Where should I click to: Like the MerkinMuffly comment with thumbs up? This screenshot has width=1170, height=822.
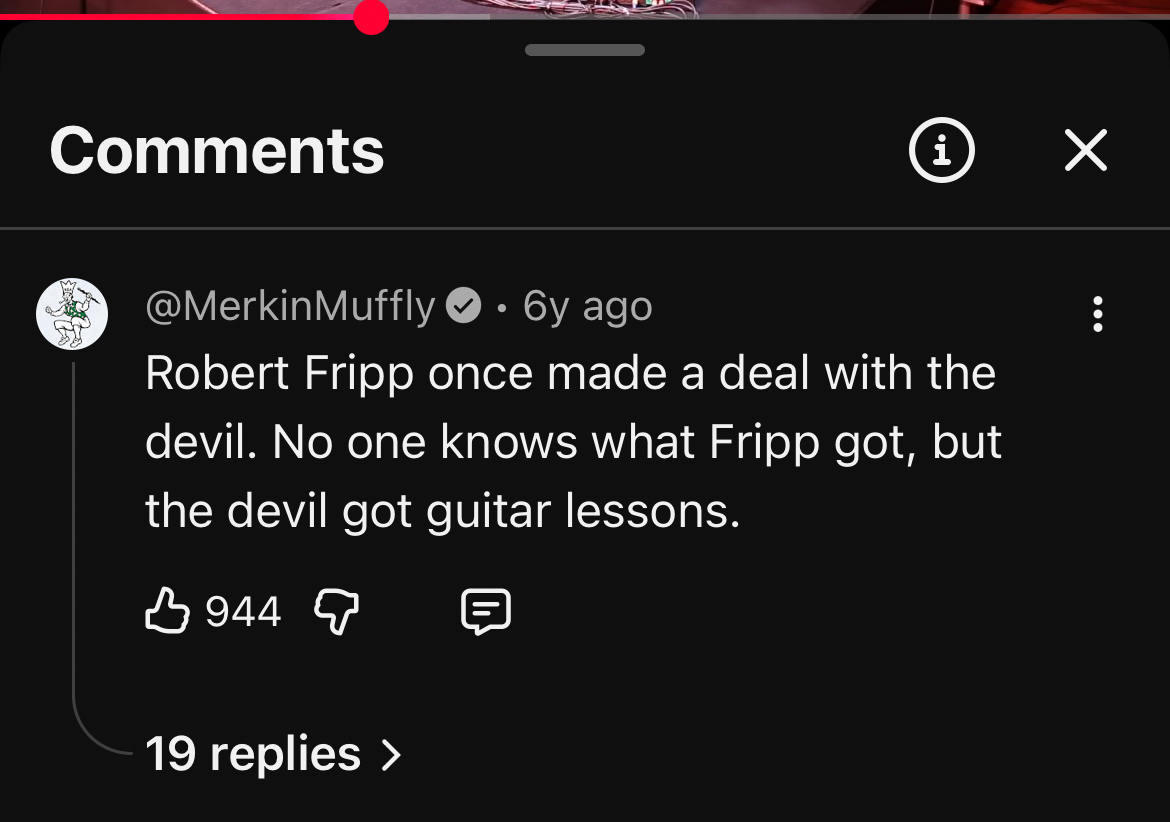[x=167, y=610]
